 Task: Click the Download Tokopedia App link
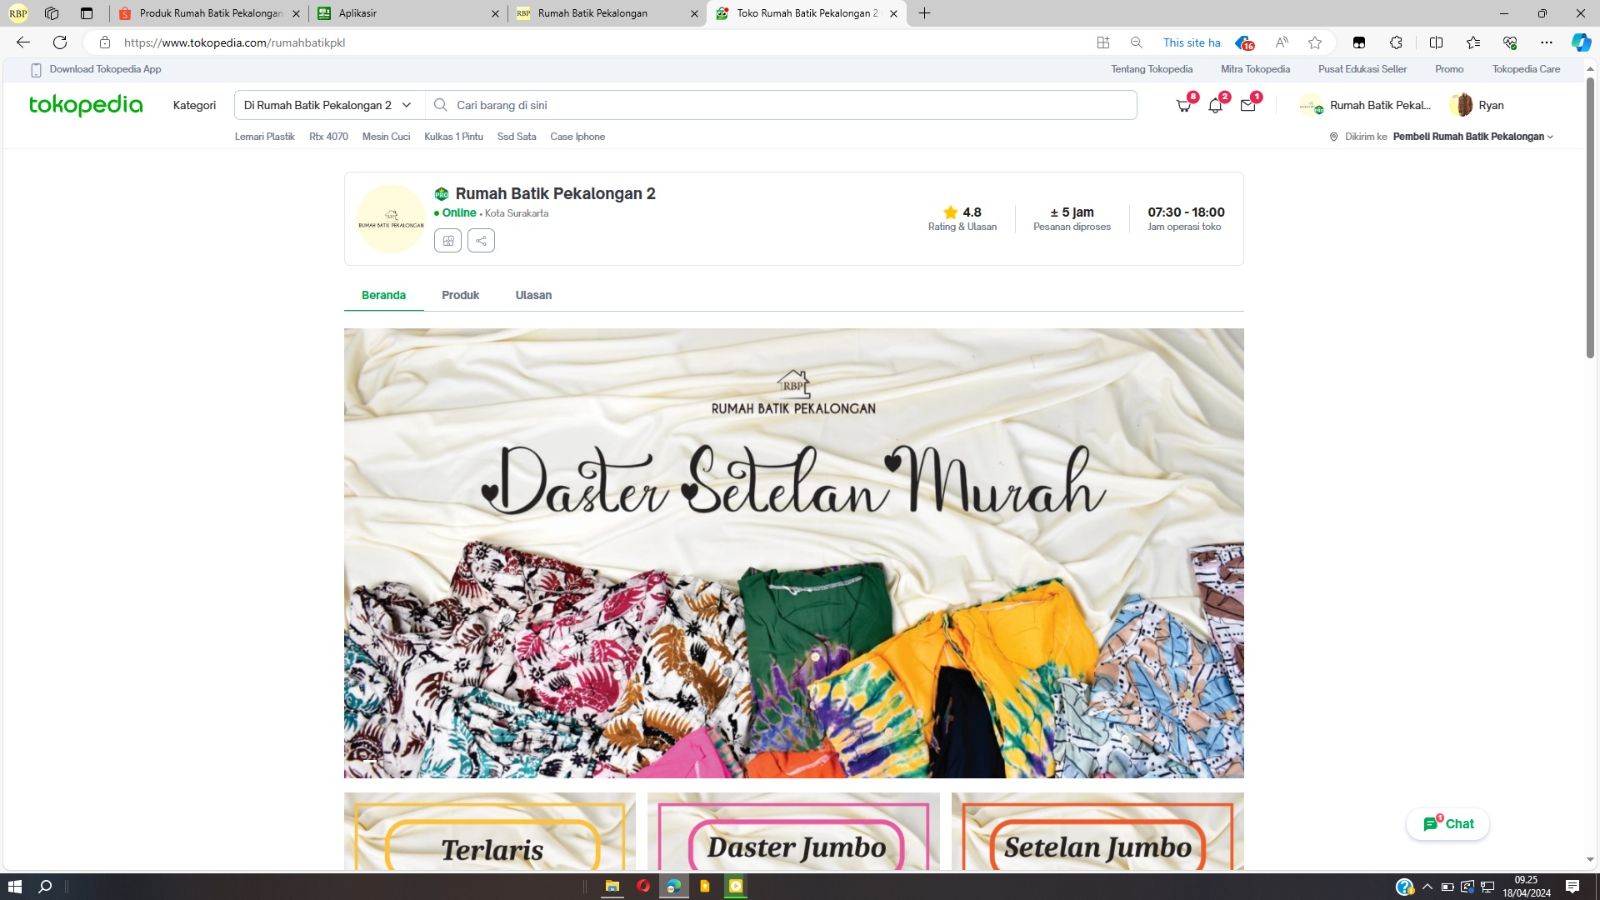[x=96, y=69]
